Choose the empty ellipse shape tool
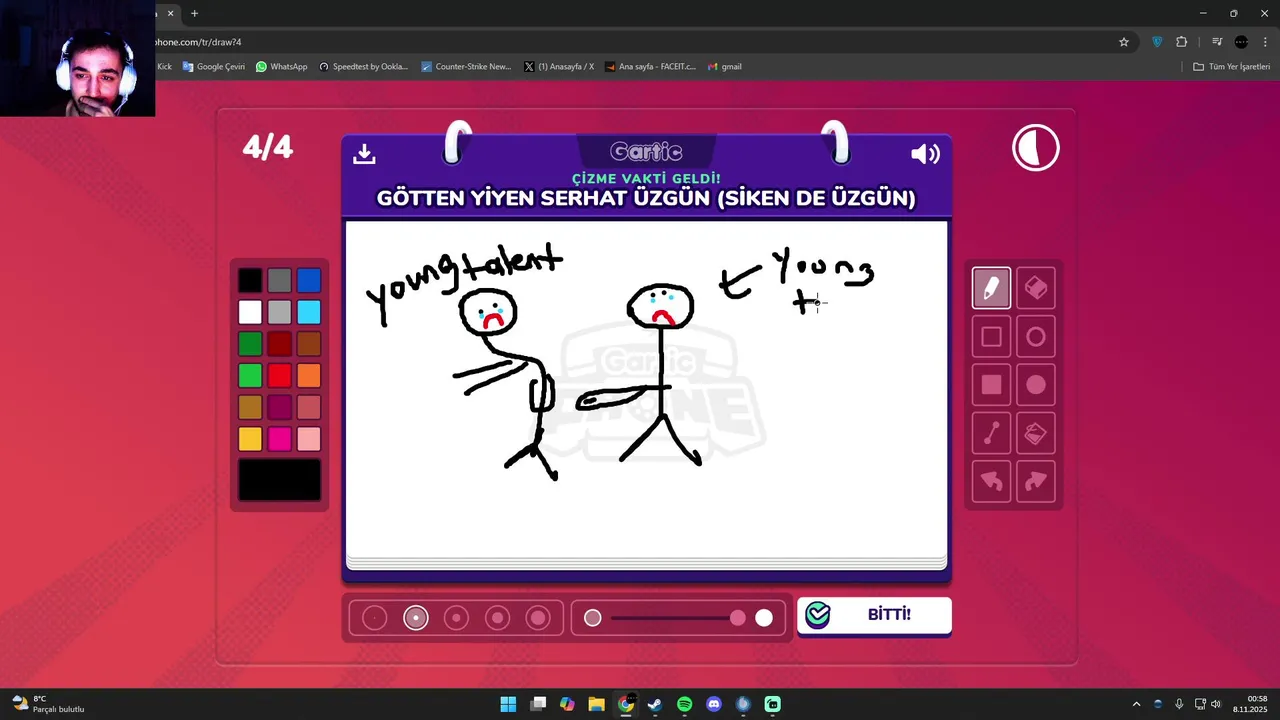 click(1036, 337)
